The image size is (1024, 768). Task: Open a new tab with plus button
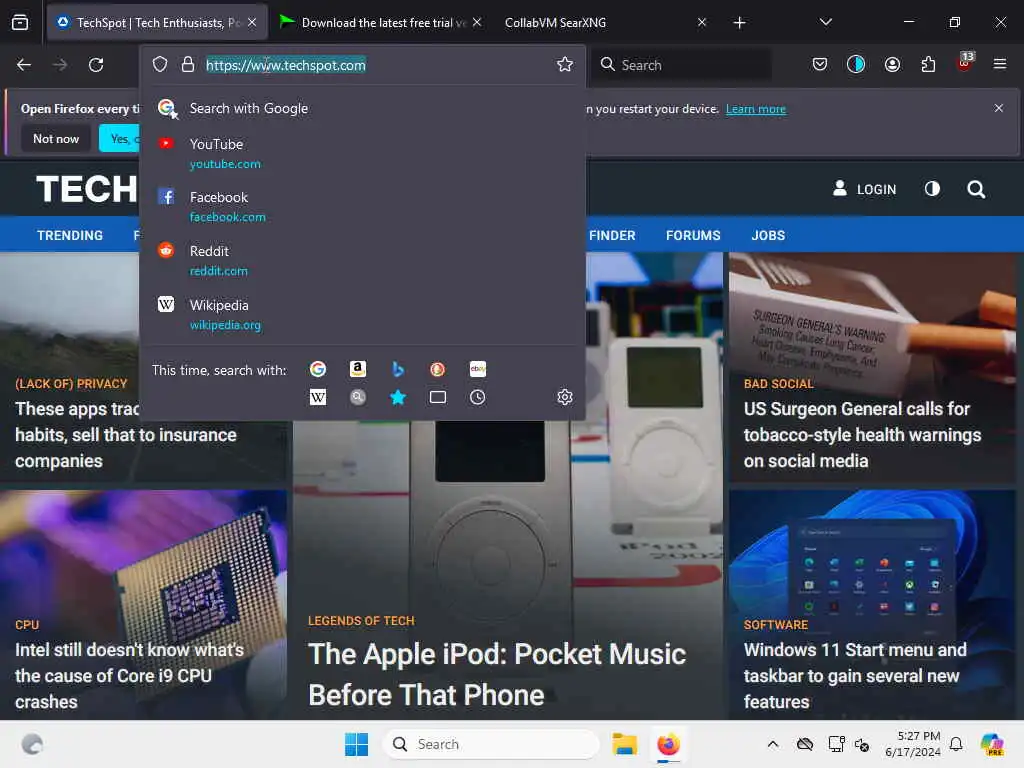[x=739, y=23]
